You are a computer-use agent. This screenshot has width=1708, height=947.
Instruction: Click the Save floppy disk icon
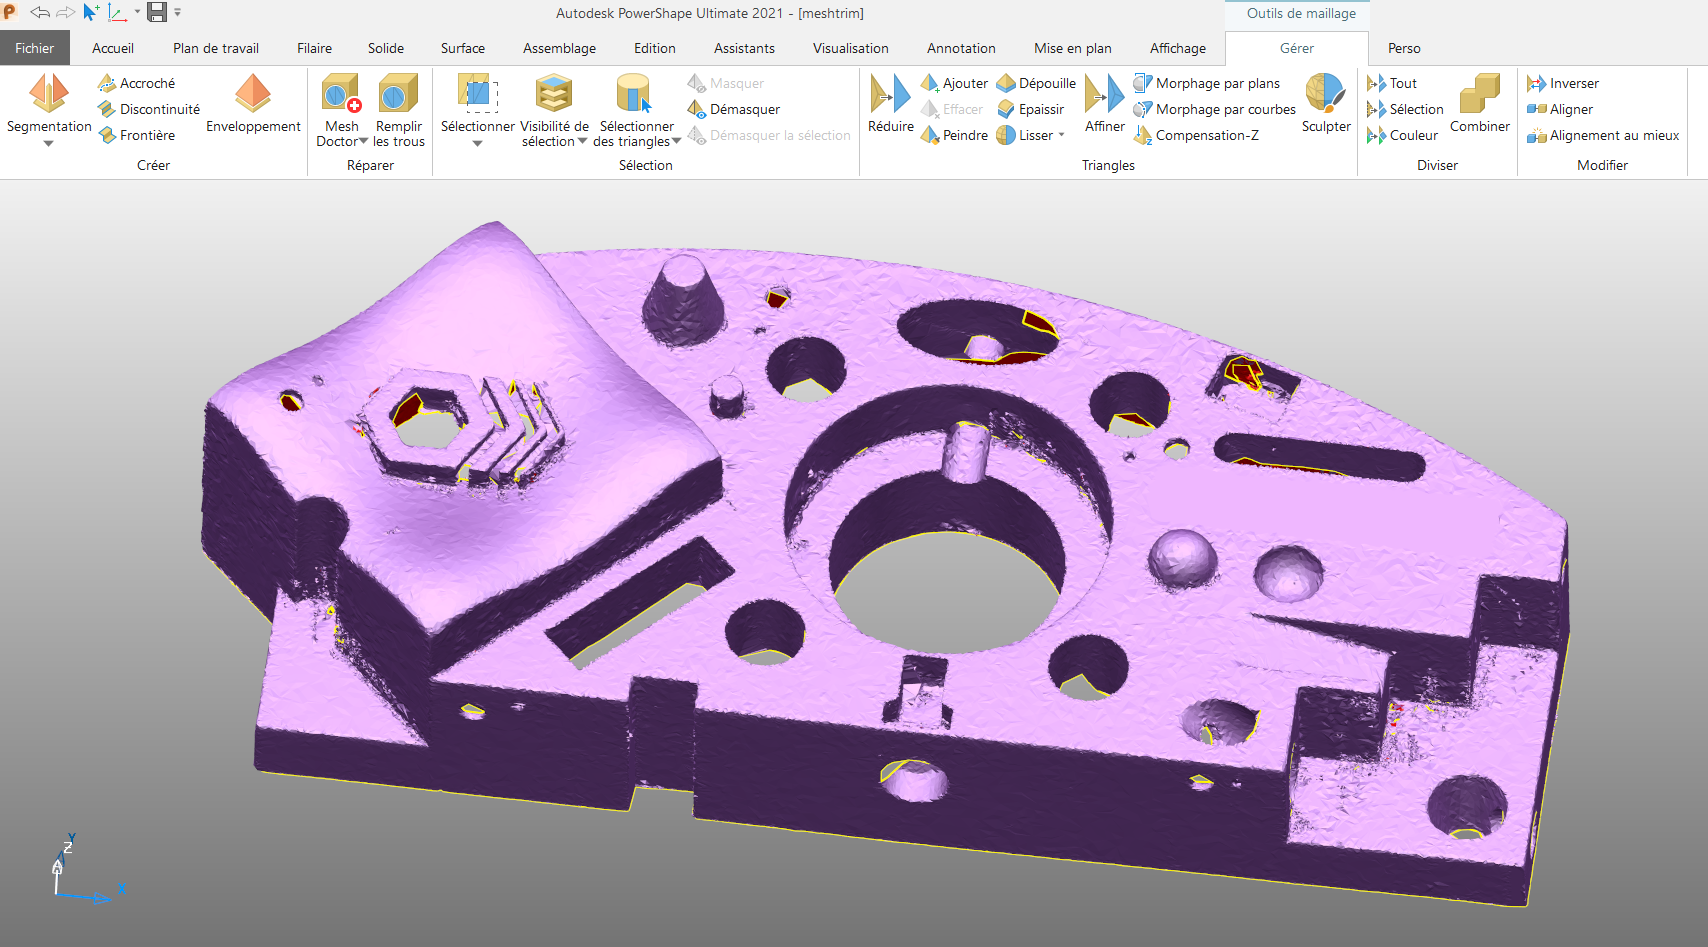point(157,13)
